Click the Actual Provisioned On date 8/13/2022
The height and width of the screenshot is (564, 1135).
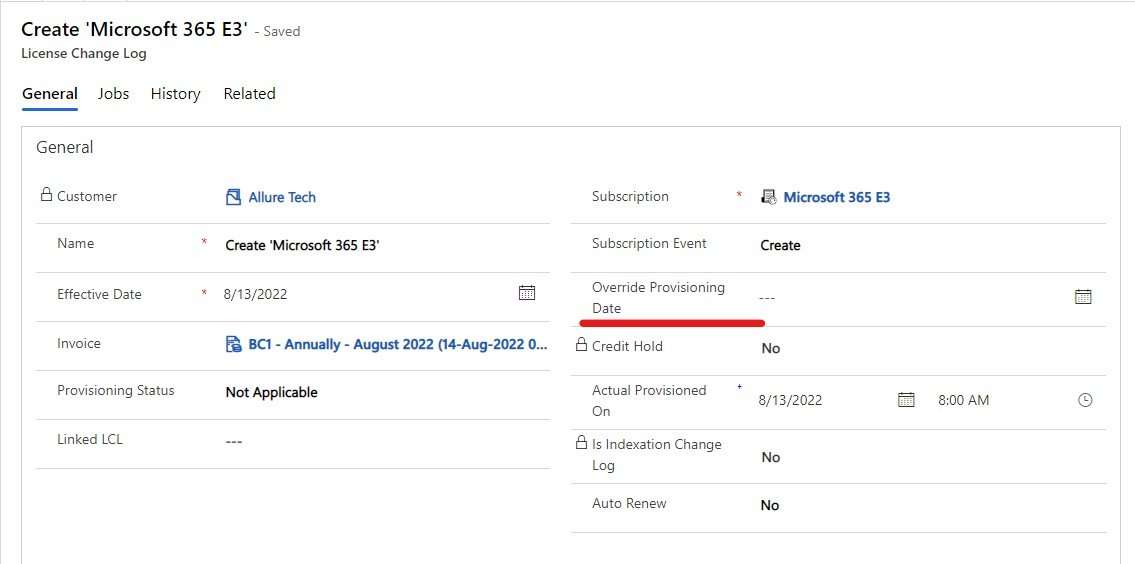[790, 400]
